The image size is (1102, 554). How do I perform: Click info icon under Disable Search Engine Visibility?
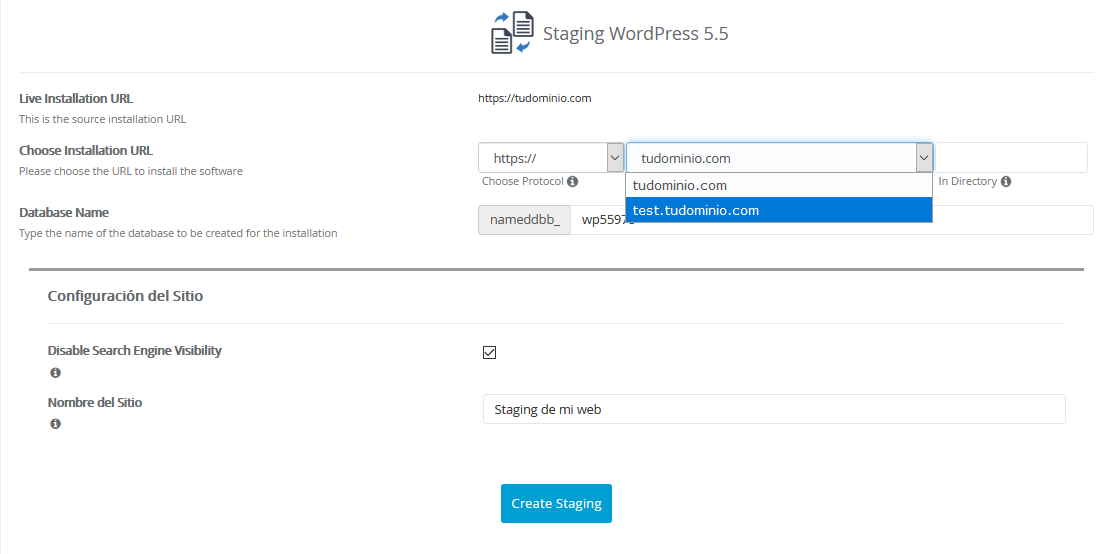pos(56,373)
